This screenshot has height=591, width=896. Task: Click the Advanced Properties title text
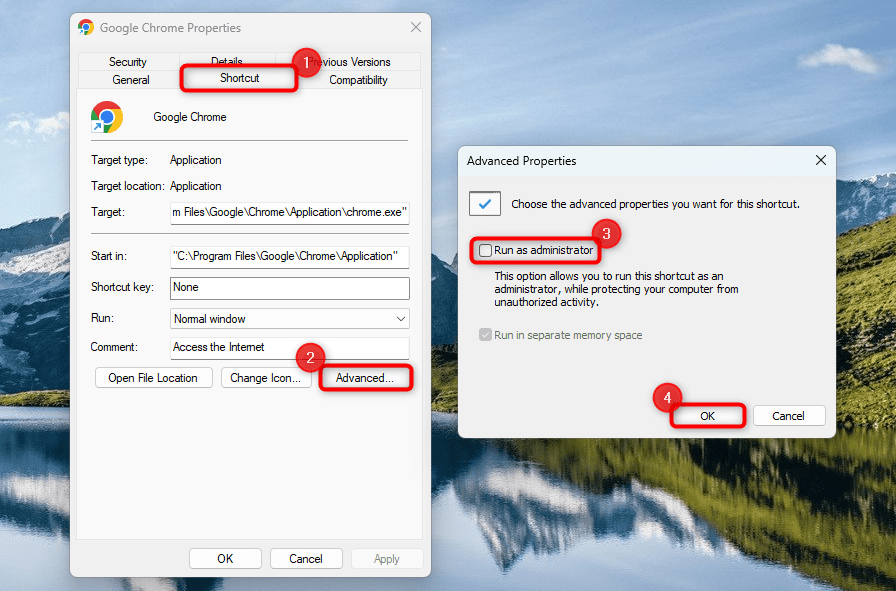click(521, 161)
